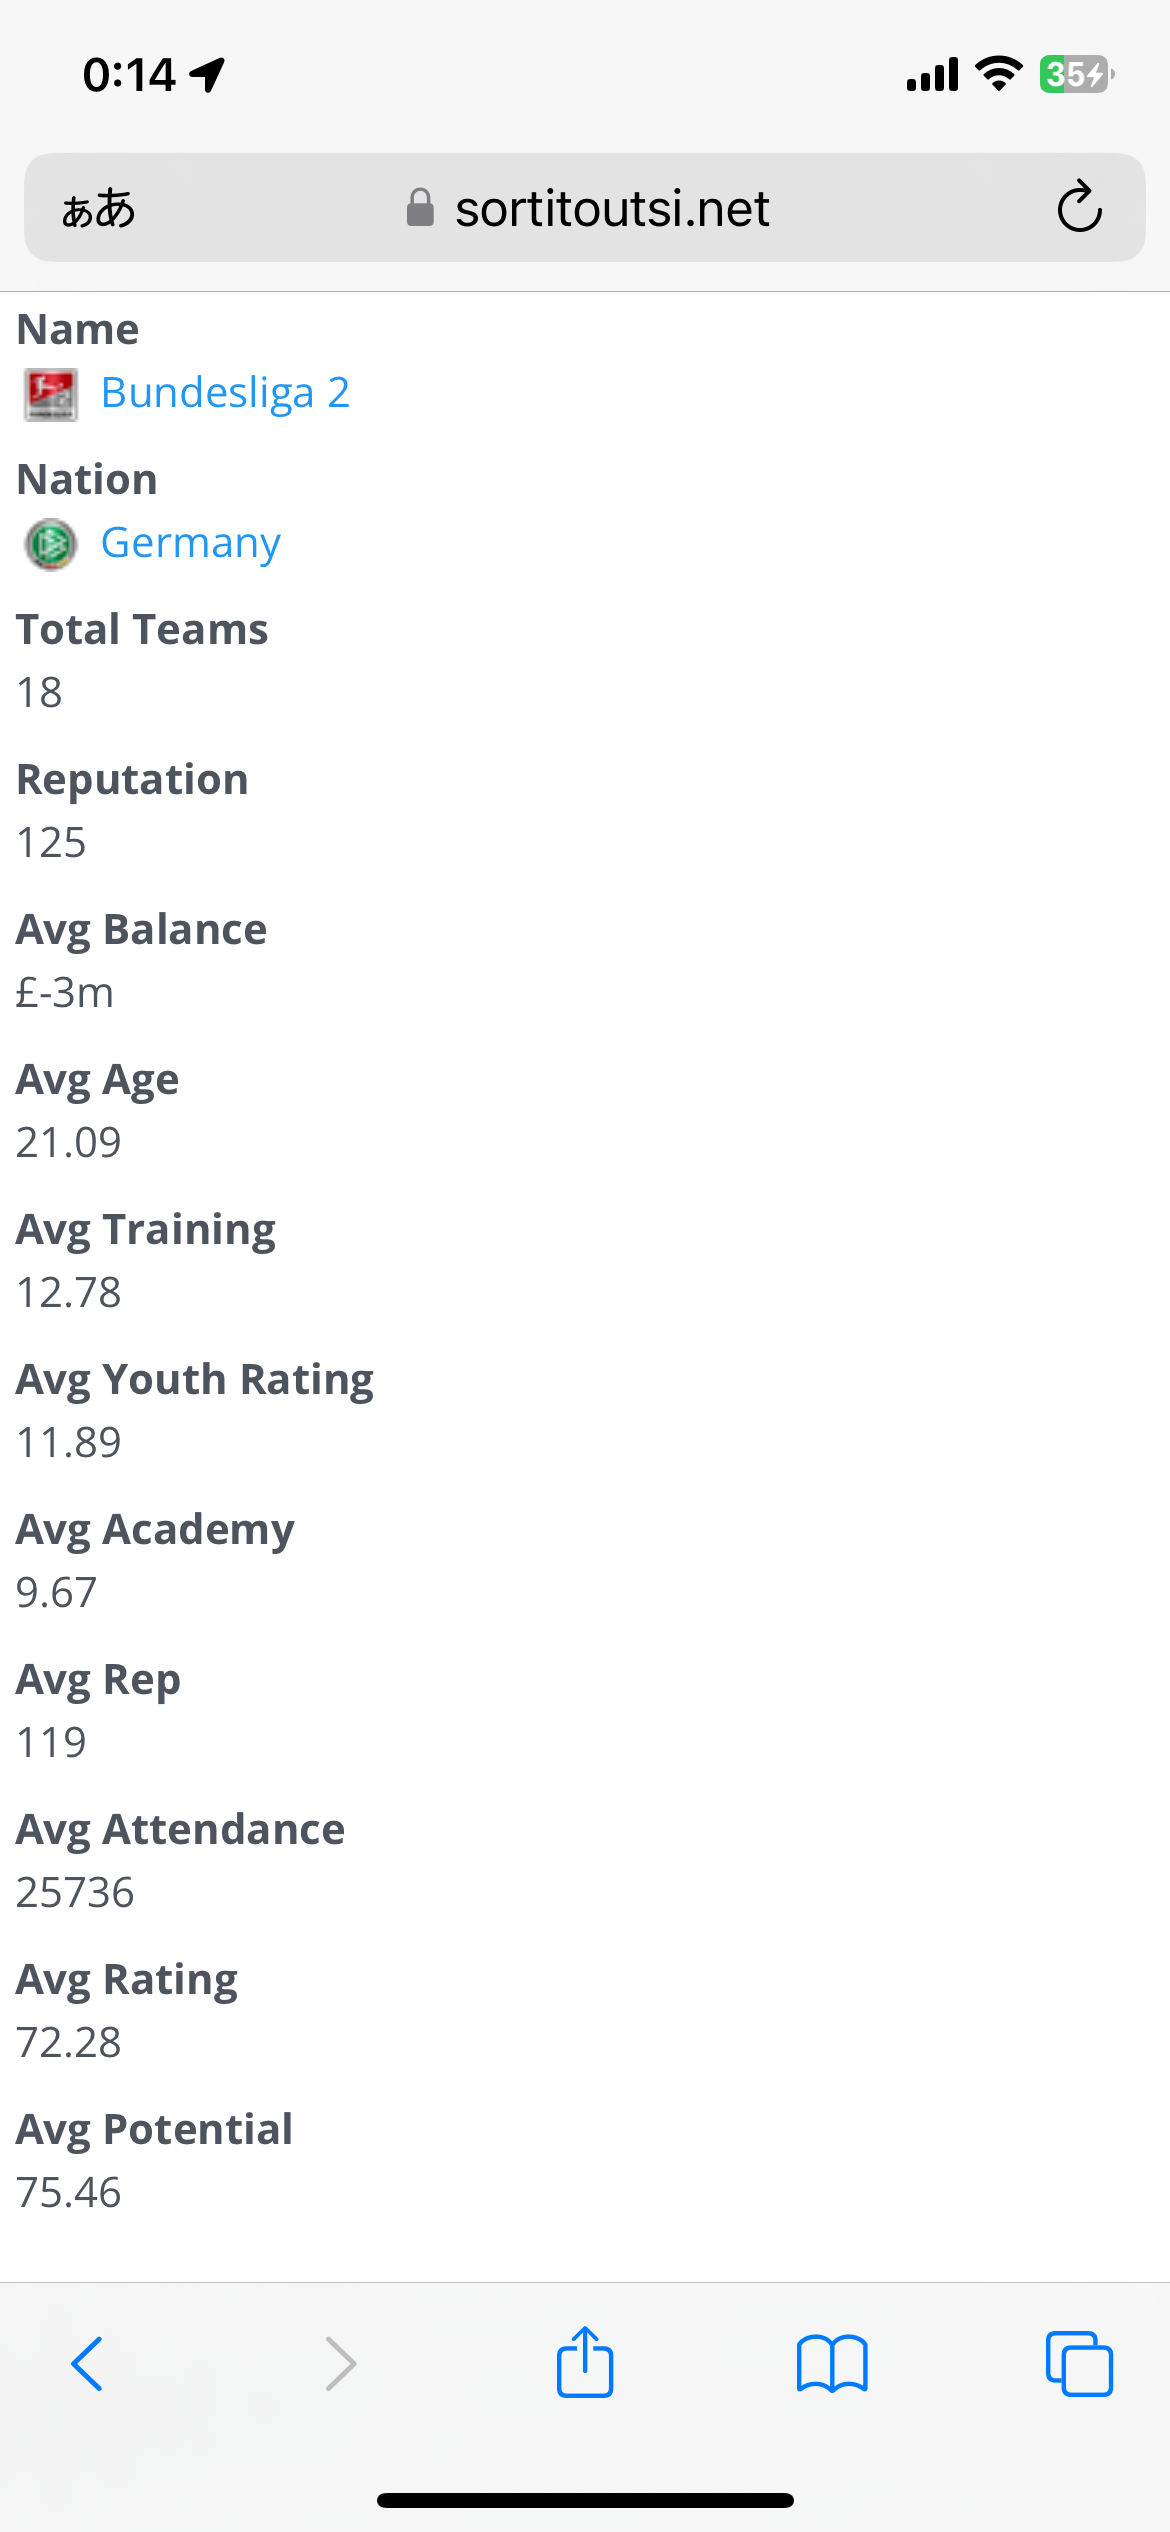Tap the Safari forward arrow
The width and height of the screenshot is (1170, 2532).
point(340,2364)
